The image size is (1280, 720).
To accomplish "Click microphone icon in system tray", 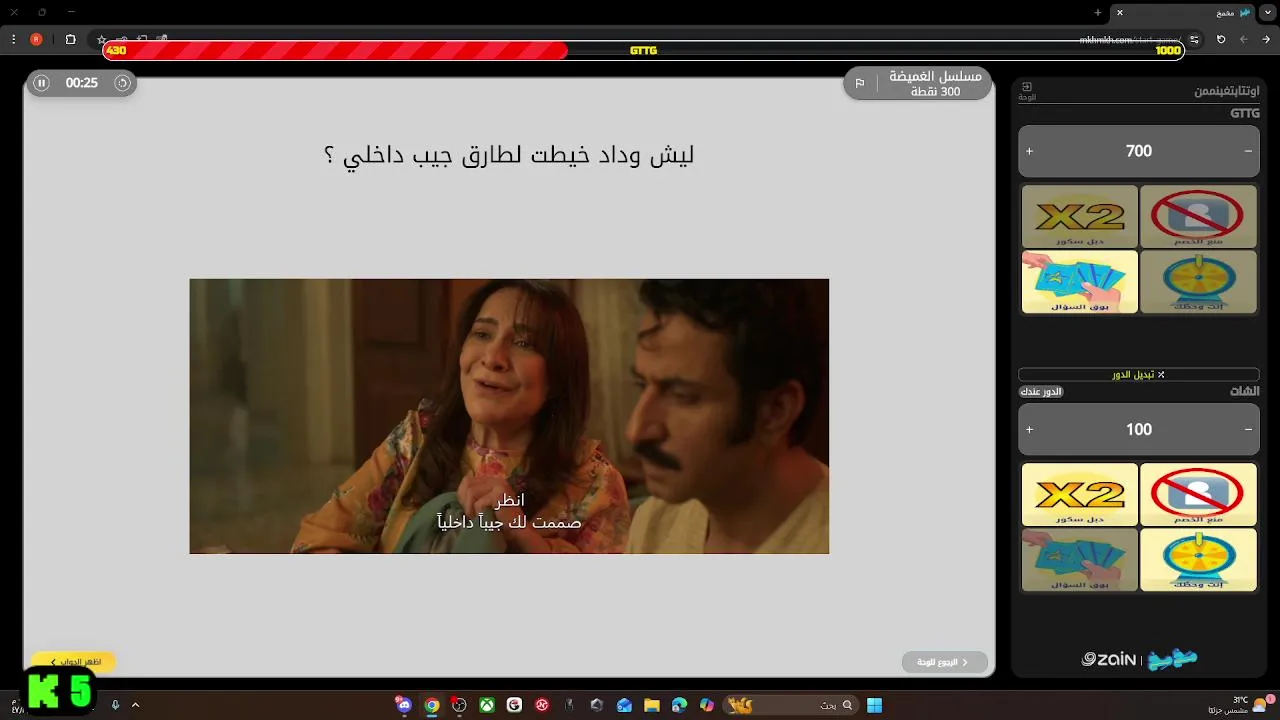I will coord(115,705).
